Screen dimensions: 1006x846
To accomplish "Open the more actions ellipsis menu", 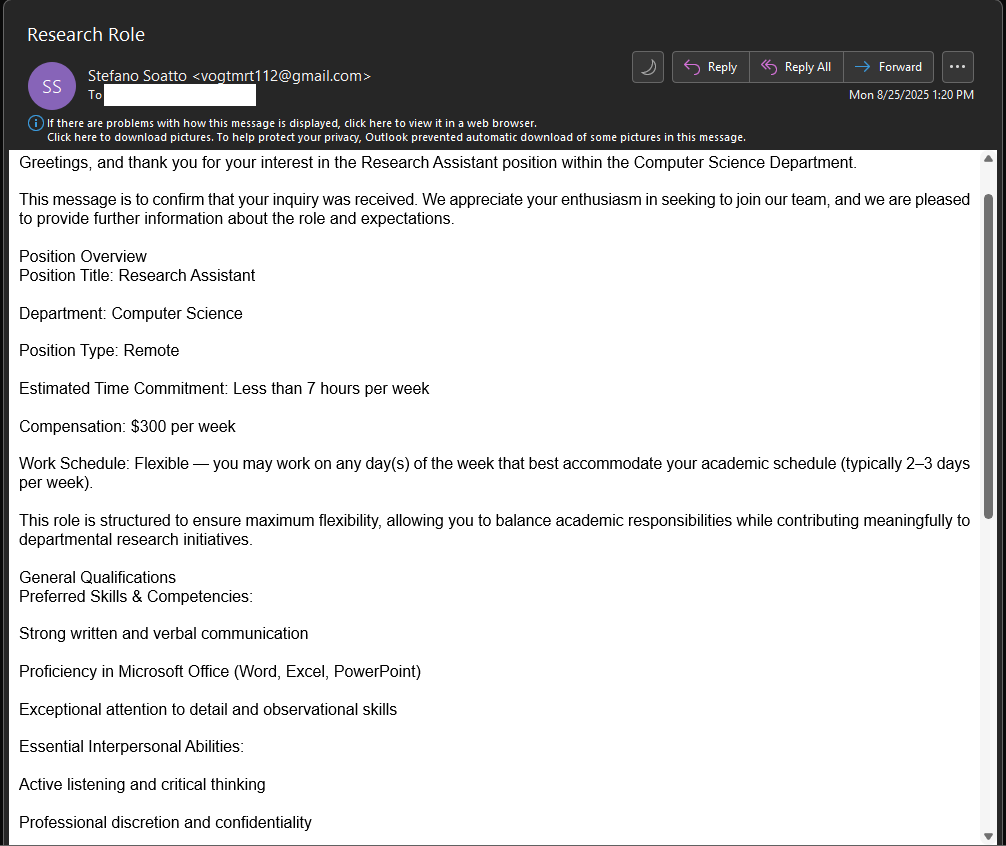I will click(x=957, y=67).
